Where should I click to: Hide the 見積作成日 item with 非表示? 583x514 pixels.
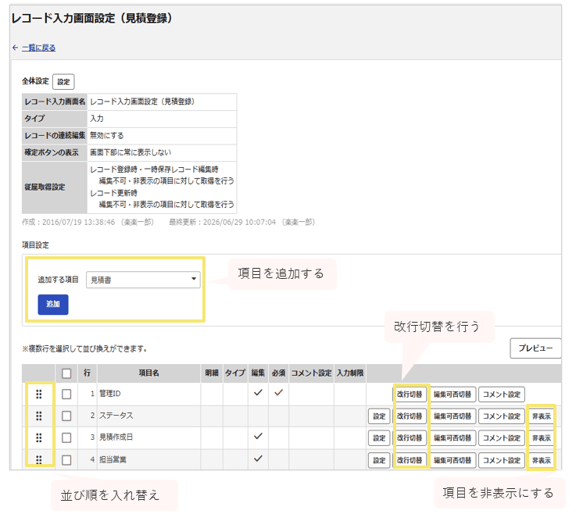point(541,438)
